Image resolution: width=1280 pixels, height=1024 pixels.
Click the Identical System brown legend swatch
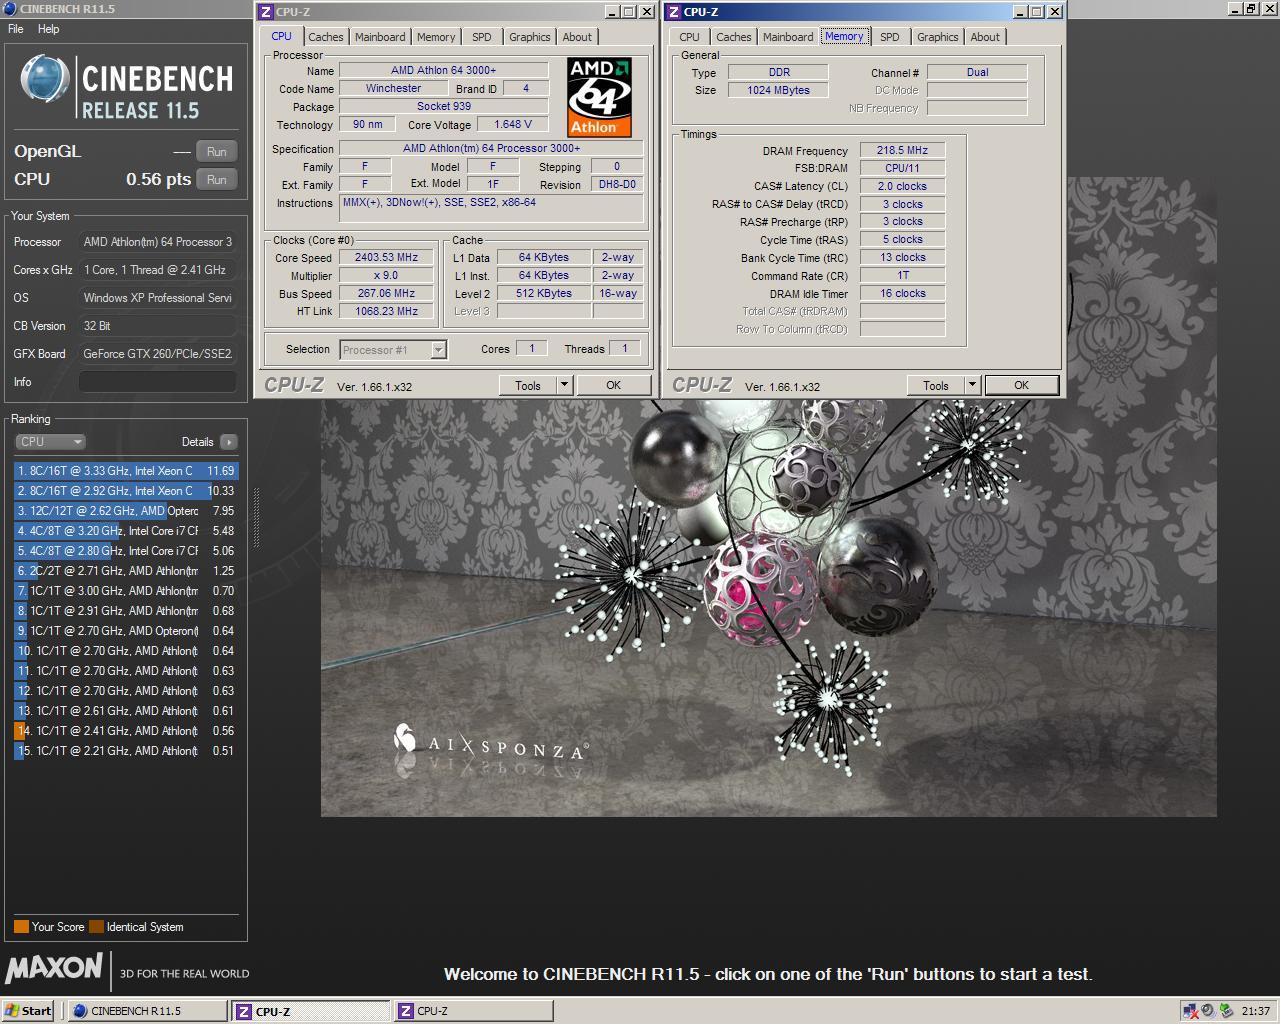pyautogui.click(x=96, y=927)
